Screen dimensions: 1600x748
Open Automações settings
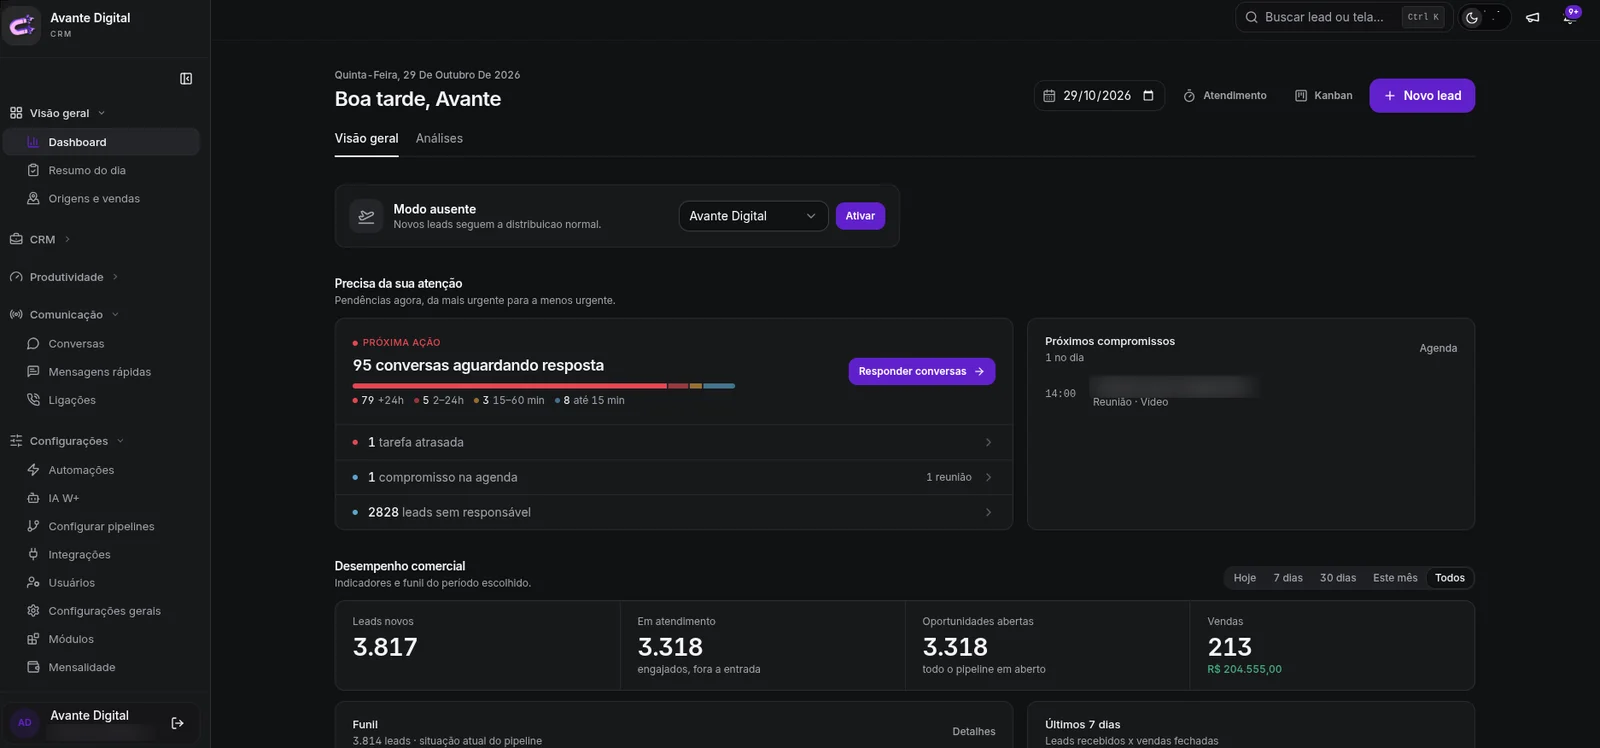click(101, 470)
